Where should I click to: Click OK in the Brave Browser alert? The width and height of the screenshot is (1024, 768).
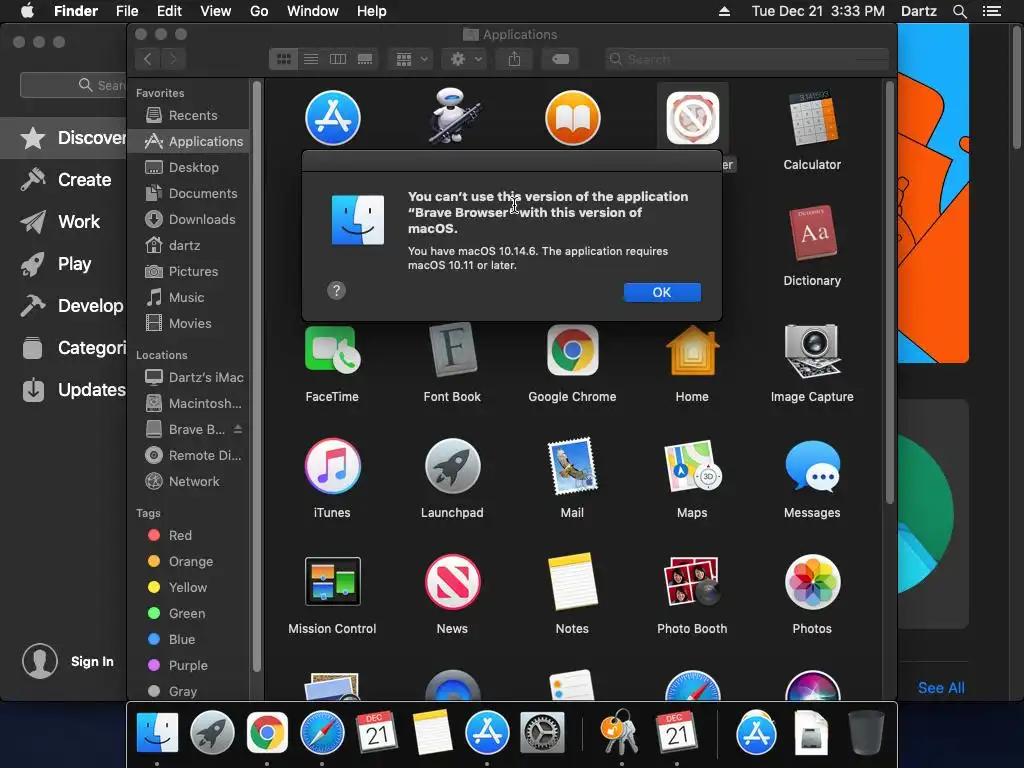(662, 292)
